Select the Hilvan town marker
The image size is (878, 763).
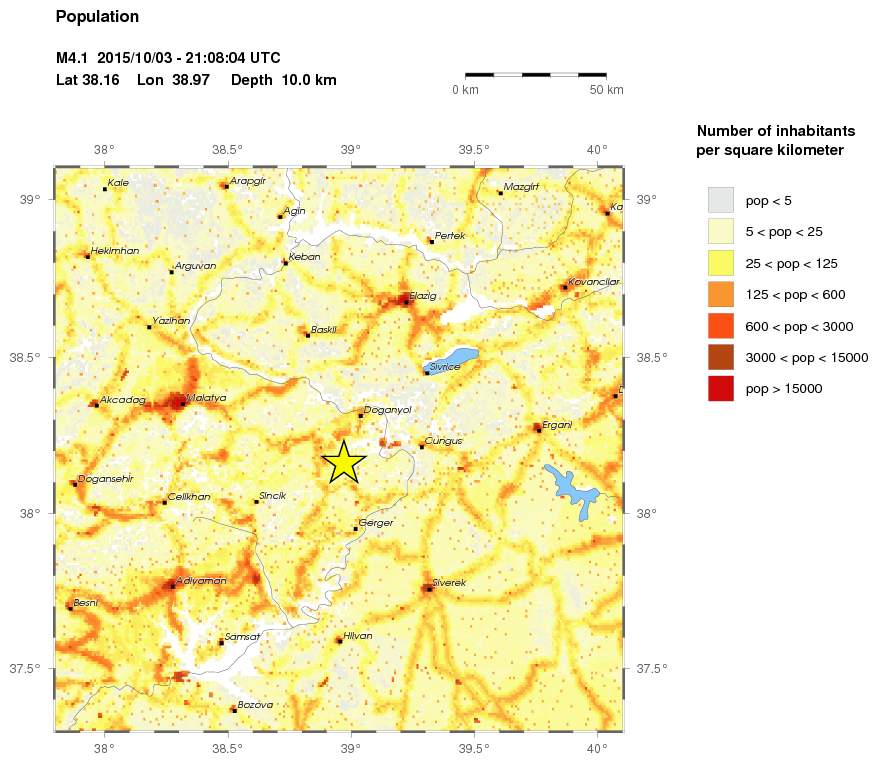(339, 642)
